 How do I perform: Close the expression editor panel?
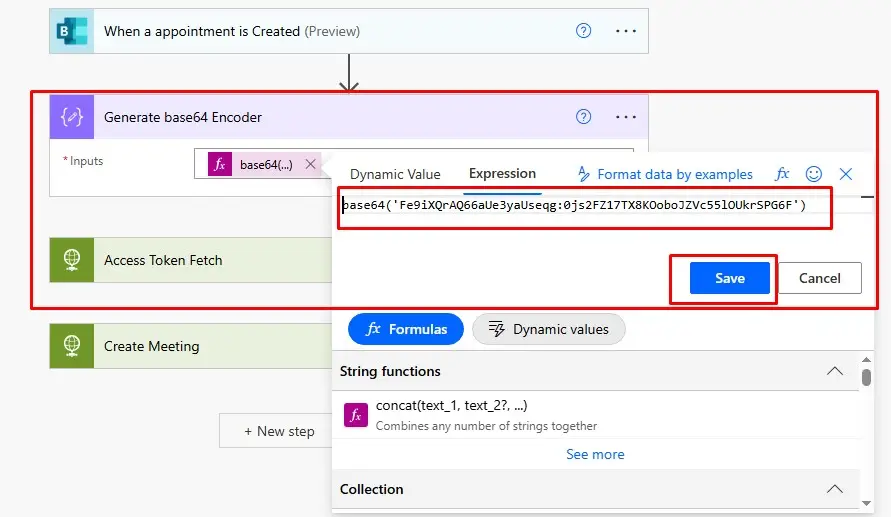[846, 174]
